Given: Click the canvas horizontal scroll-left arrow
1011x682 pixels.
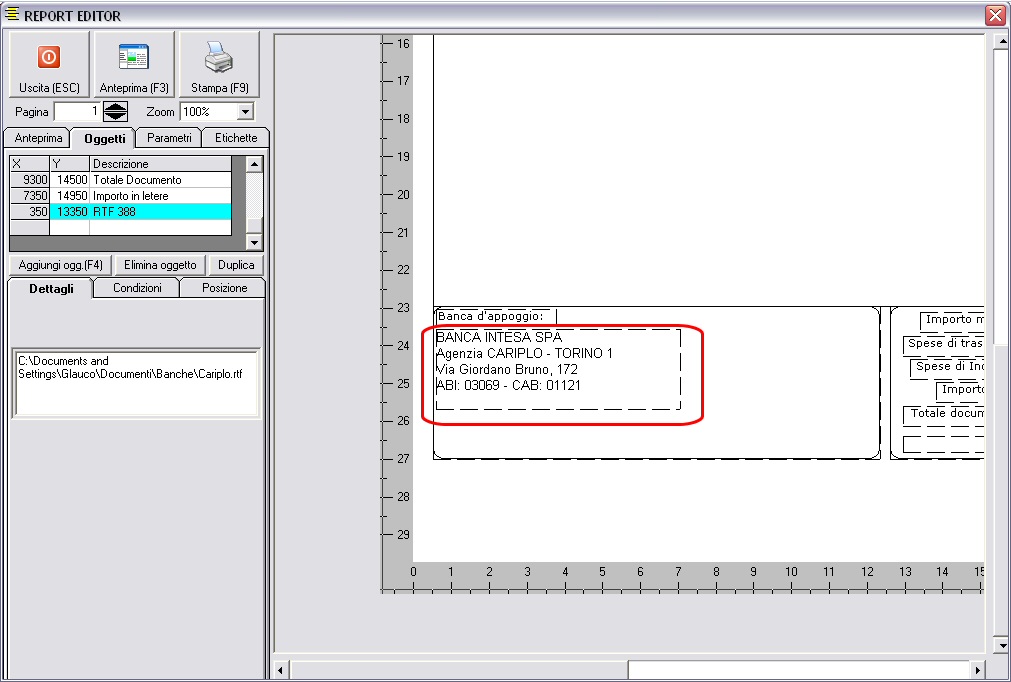Looking at the screenshot, I should (x=280, y=670).
